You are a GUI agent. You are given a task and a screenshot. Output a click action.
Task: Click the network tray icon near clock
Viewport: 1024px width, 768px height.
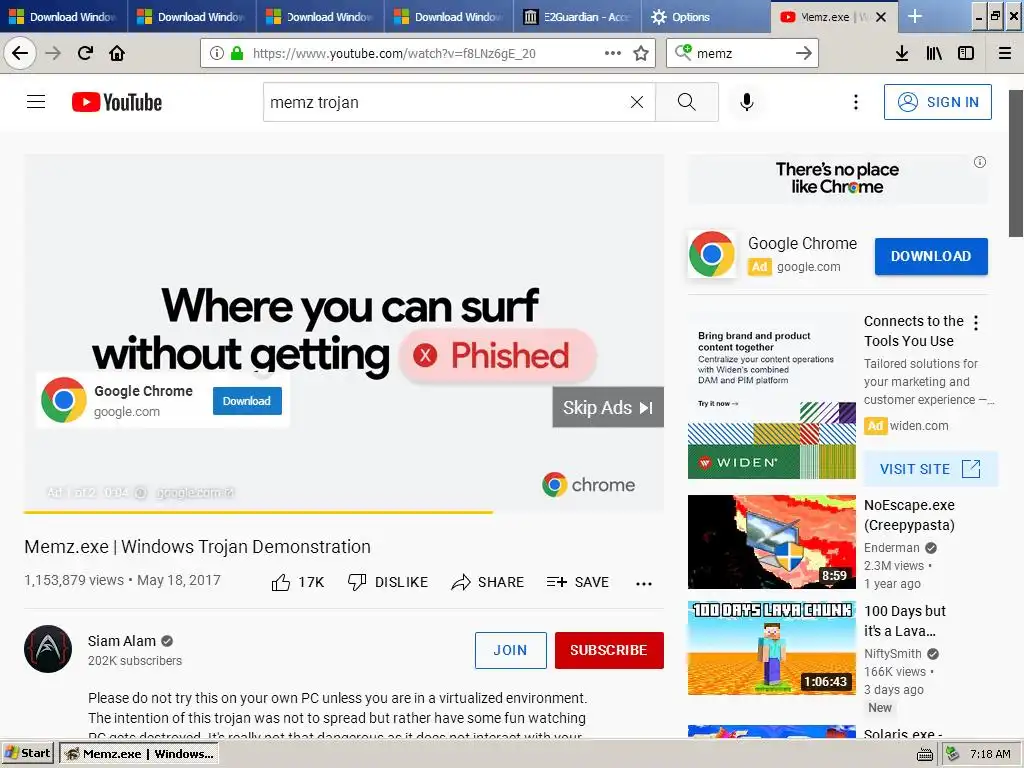click(952, 754)
